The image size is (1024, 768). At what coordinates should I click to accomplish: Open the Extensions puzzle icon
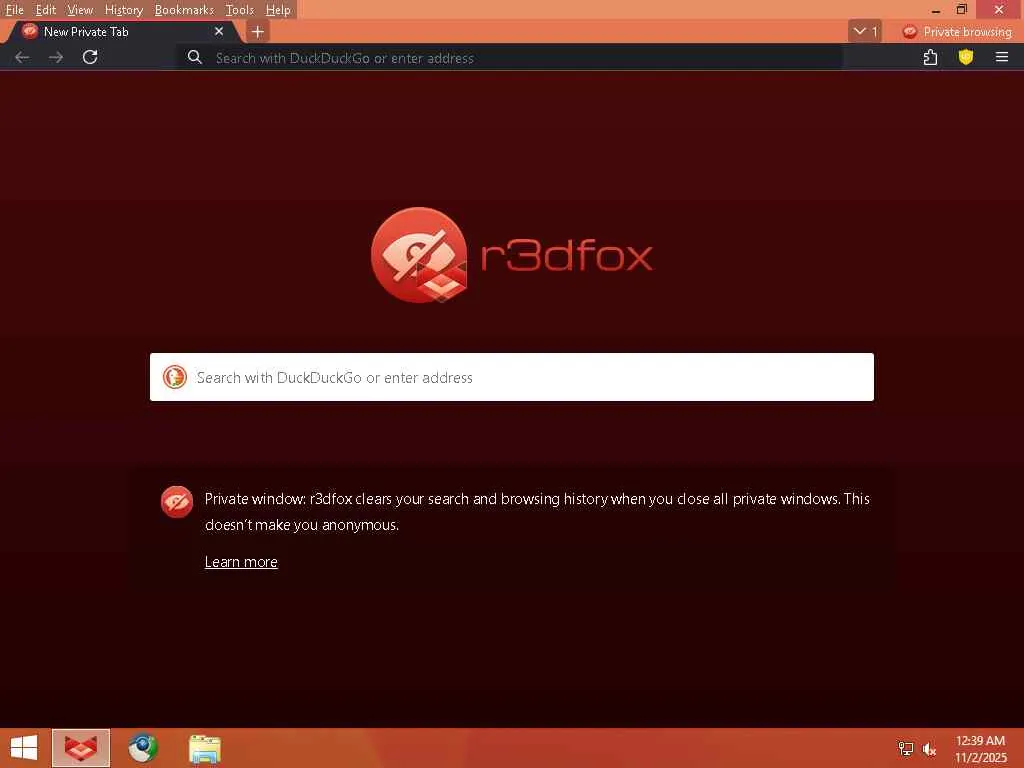931,57
